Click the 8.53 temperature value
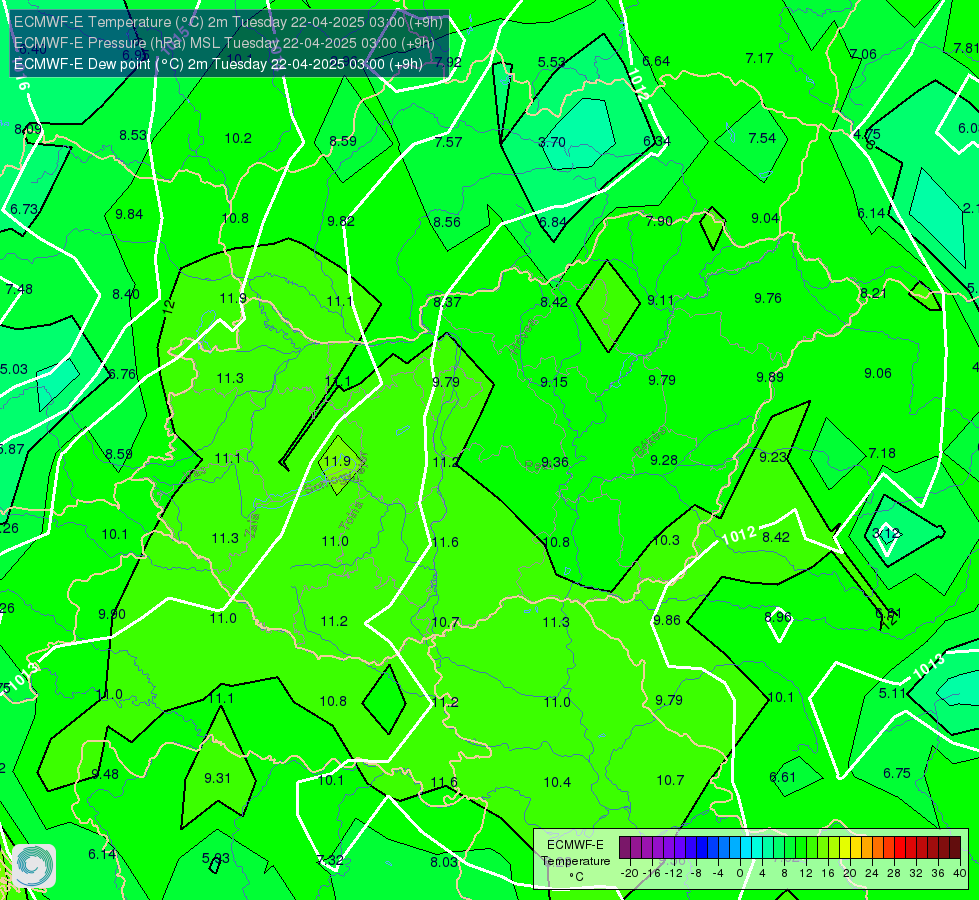Image resolution: width=979 pixels, height=900 pixels. point(133,135)
